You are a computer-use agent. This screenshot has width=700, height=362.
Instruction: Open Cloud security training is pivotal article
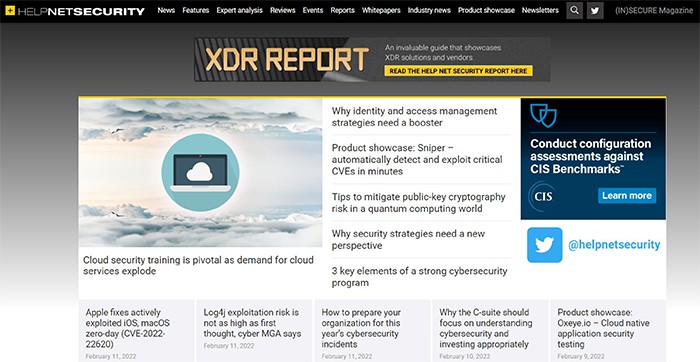(198, 266)
